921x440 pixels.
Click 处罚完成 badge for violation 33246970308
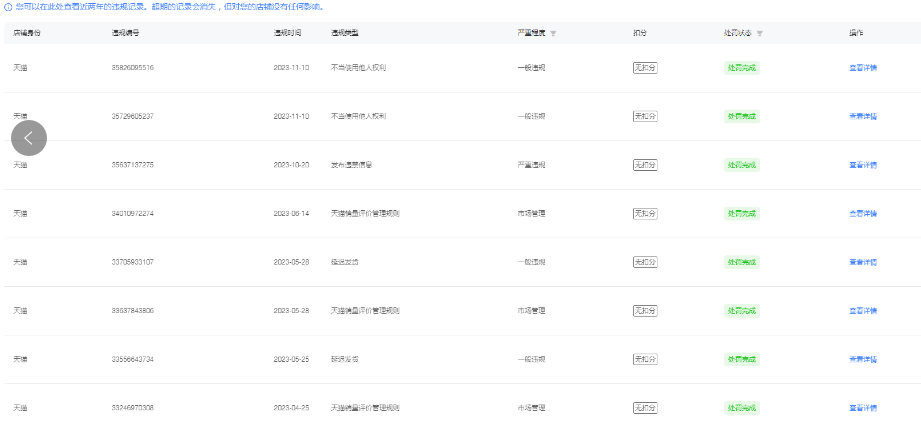pos(741,408)
